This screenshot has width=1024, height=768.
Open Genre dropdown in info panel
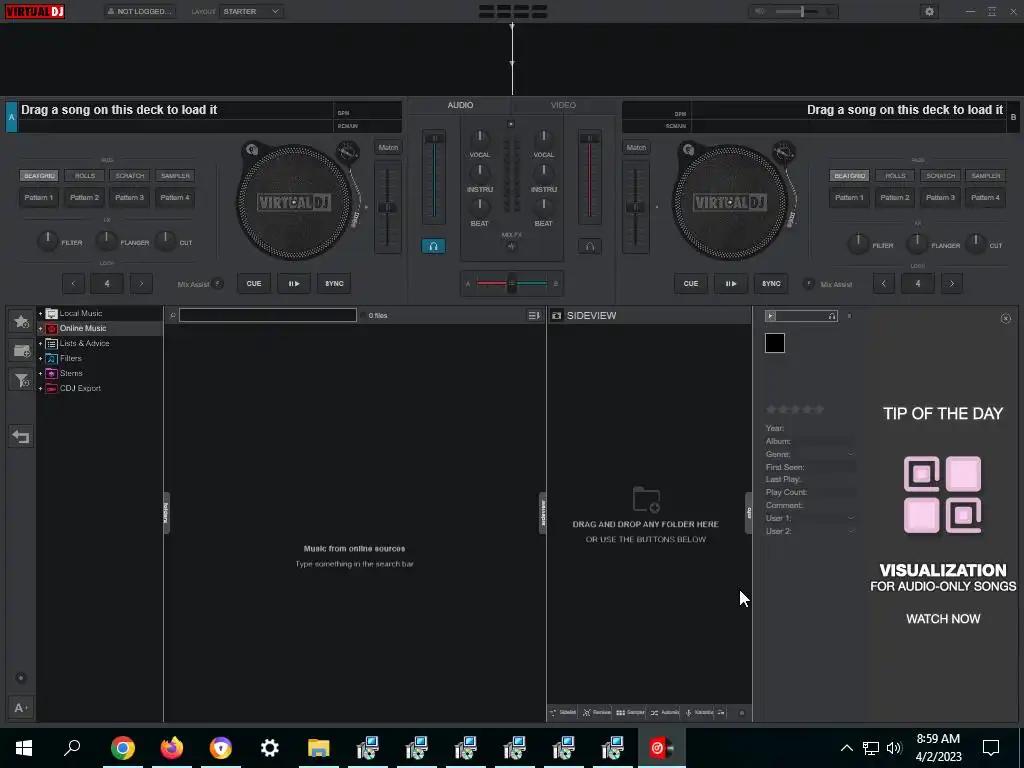click(850, 455)
